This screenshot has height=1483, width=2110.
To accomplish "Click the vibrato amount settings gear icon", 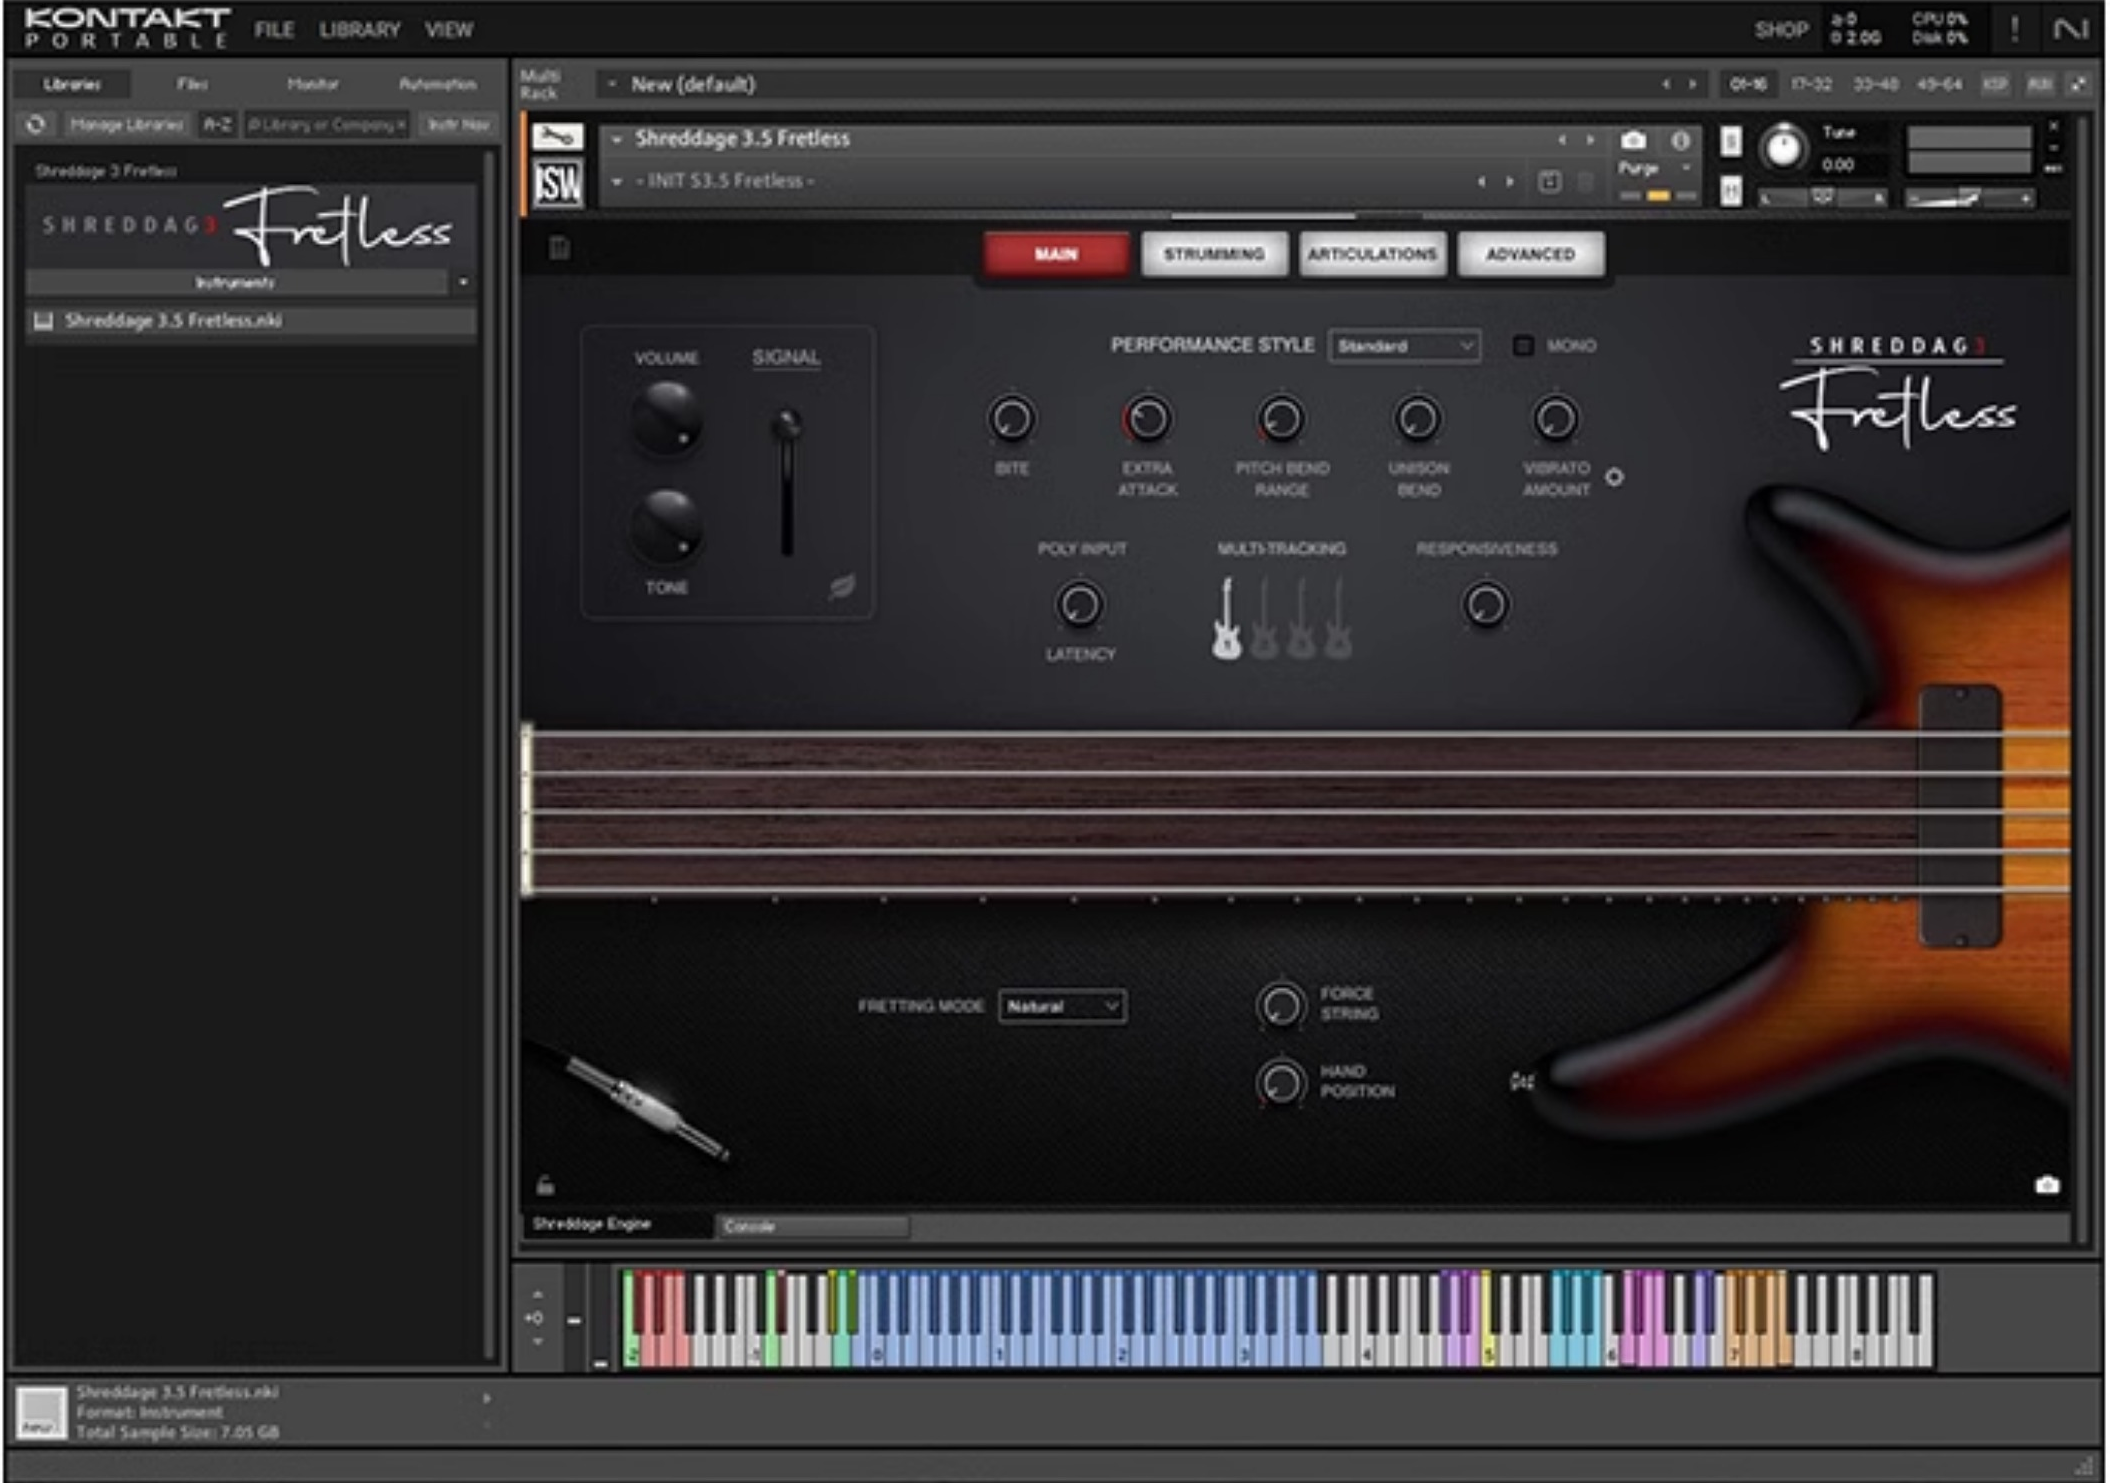I will click(x=1614, y=477).
